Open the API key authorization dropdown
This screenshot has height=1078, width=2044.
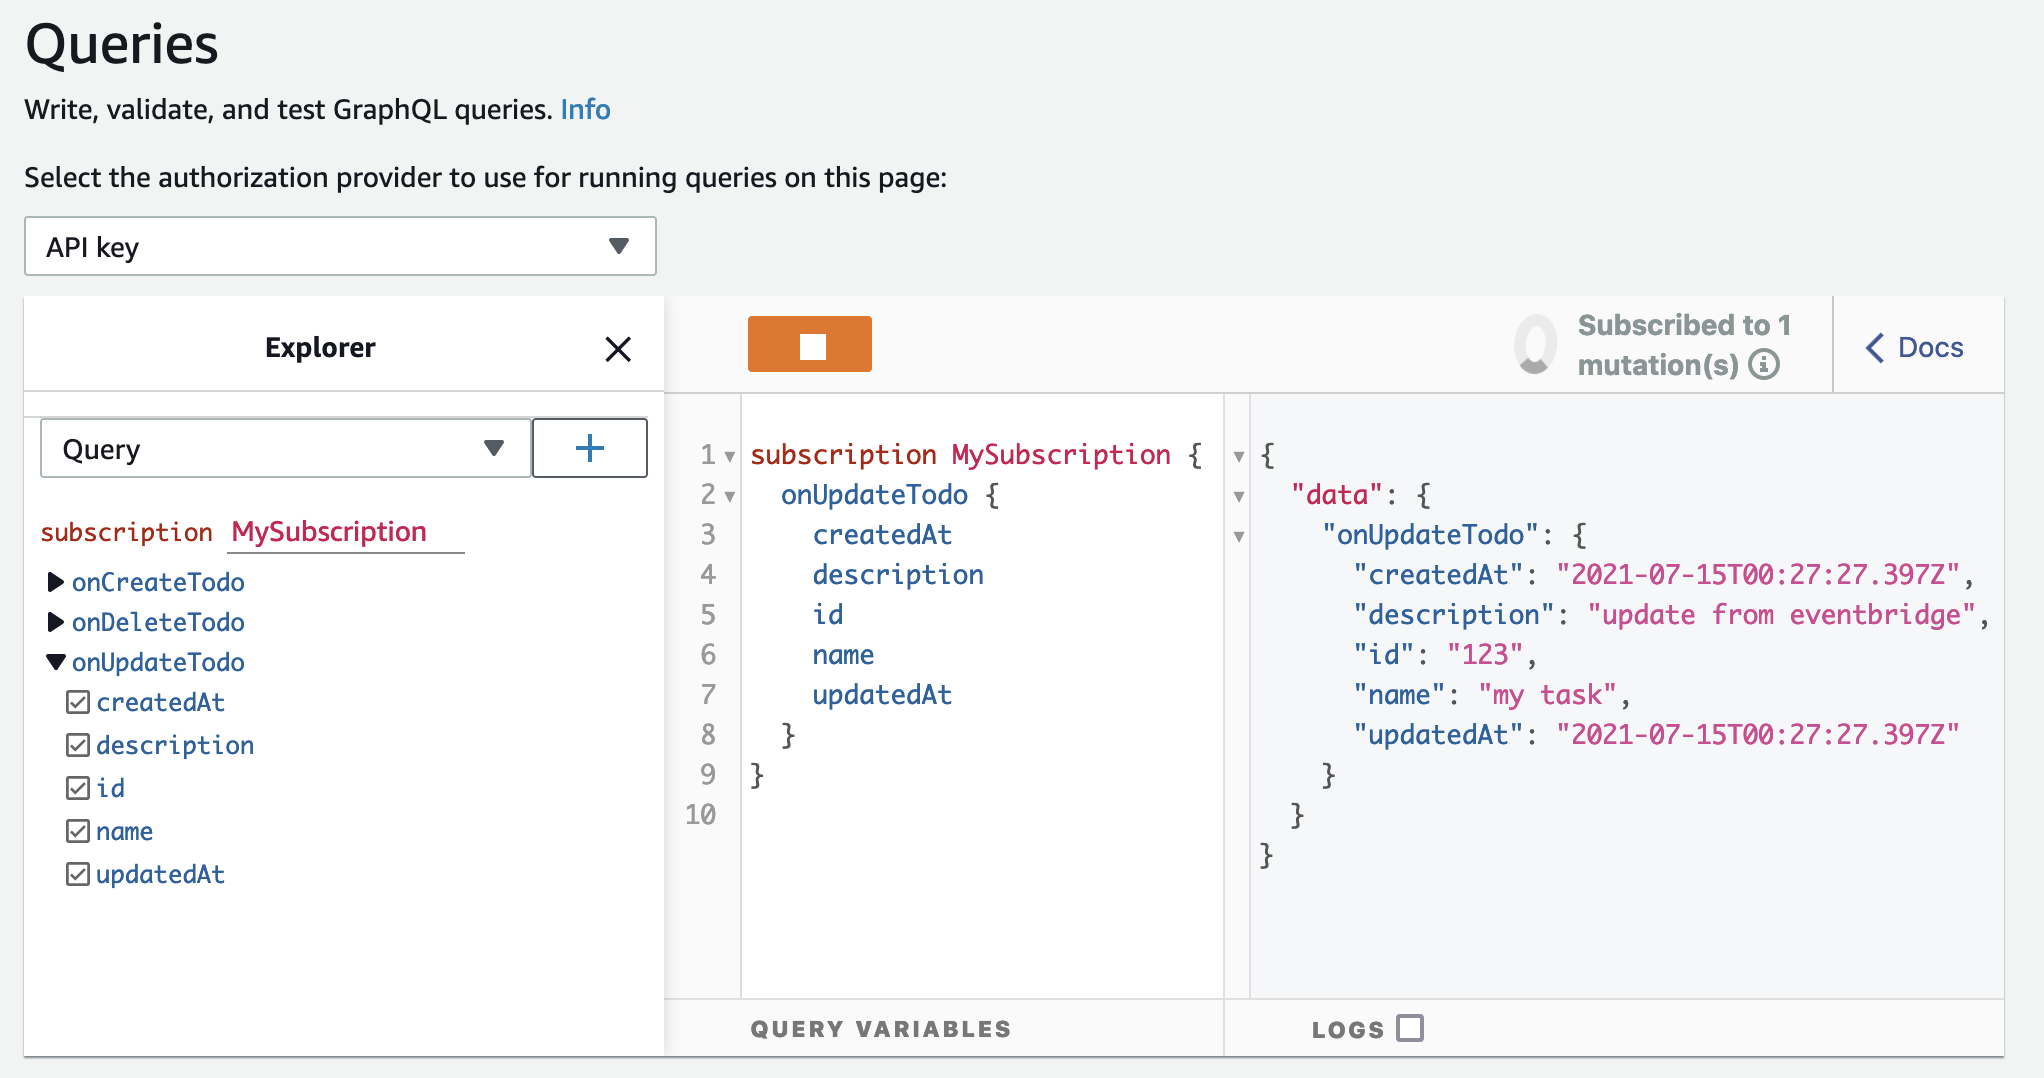tap(340, 246)
